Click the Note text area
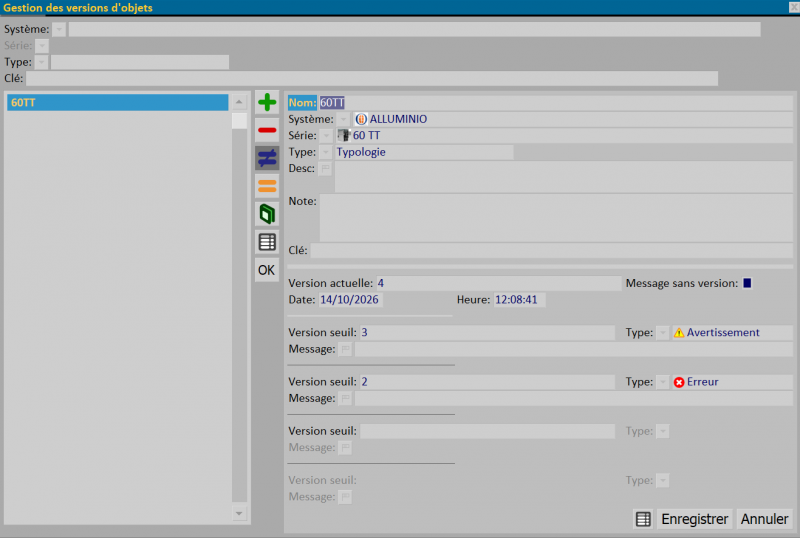Viewport: 800px width, 538px height. pyautogui.click(x=556, y=218)
